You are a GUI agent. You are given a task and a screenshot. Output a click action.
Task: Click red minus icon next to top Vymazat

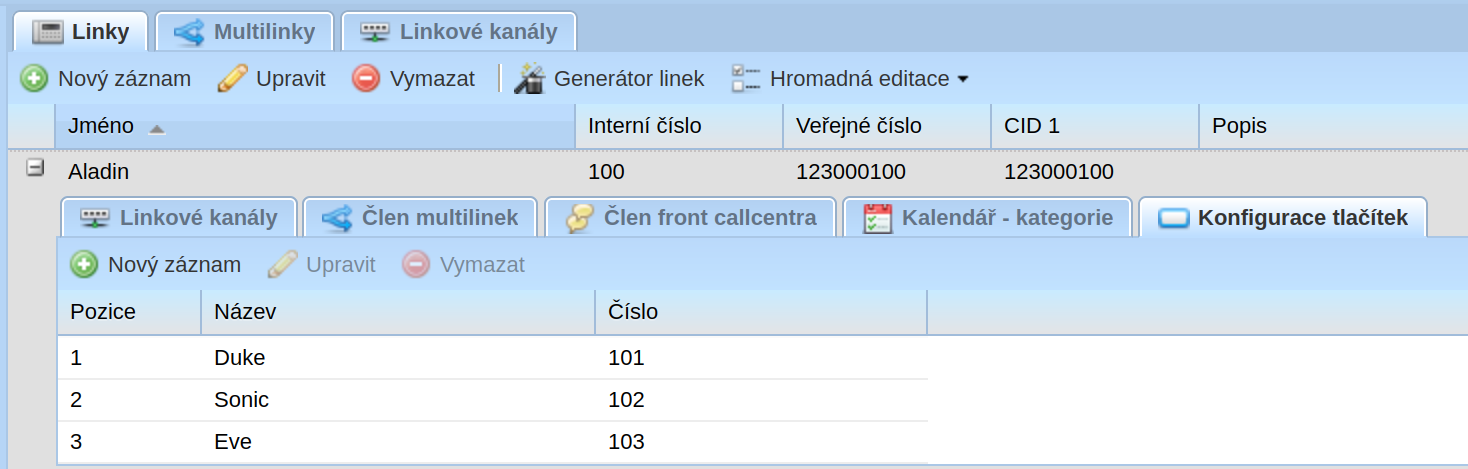tap(366, 78)
